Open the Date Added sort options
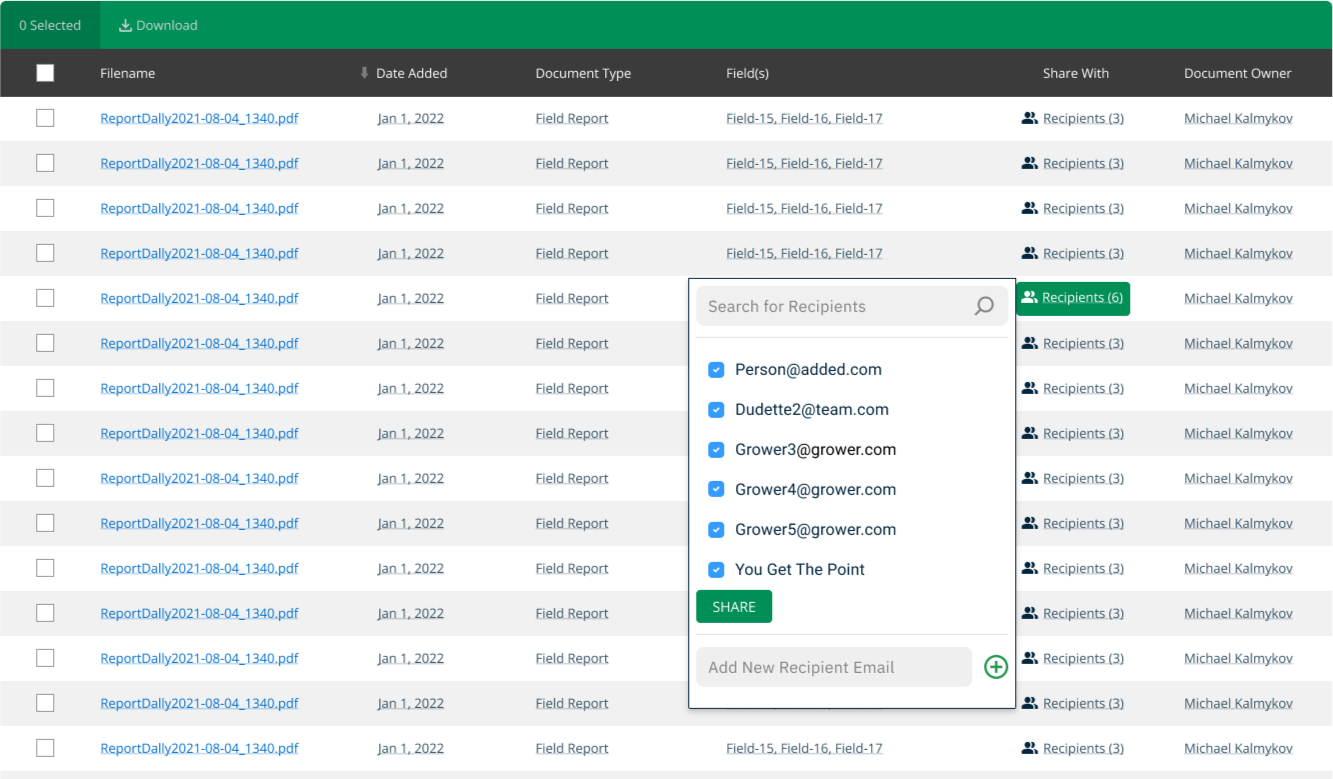 (x=411, y=72)
